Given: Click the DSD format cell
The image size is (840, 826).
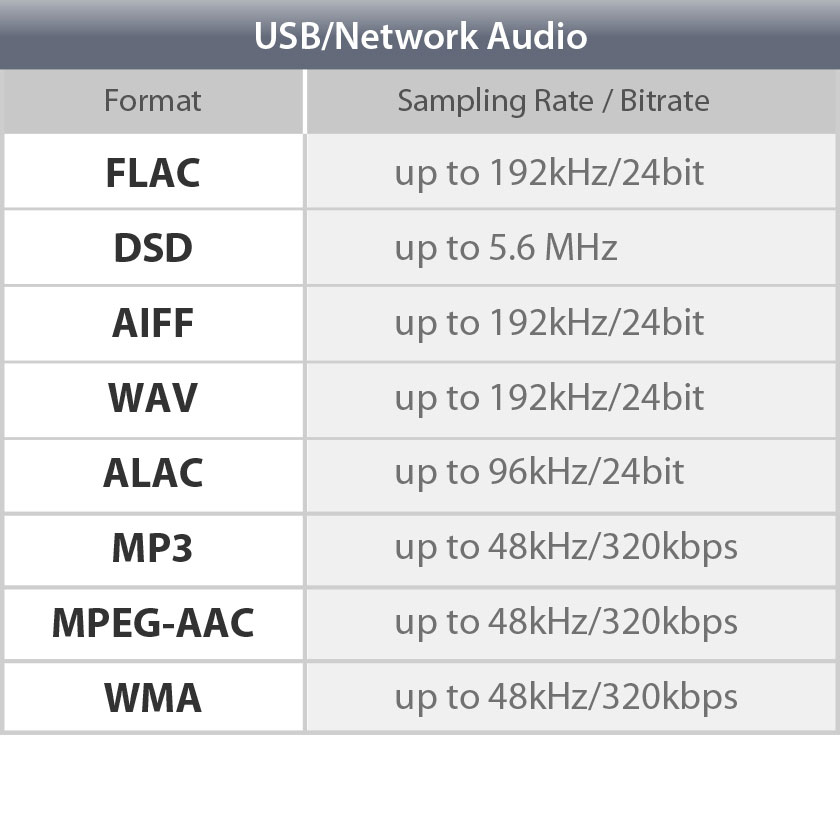Looking at the screenshot, I should 153,247.
